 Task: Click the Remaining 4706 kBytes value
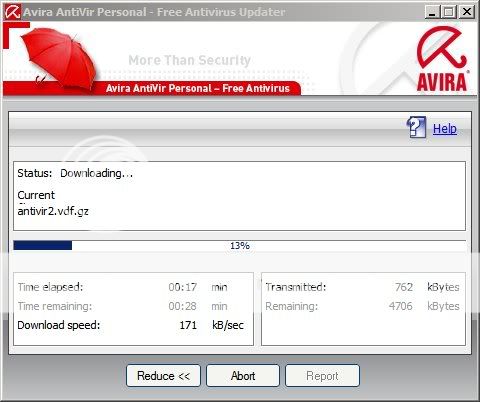point(401,306)
